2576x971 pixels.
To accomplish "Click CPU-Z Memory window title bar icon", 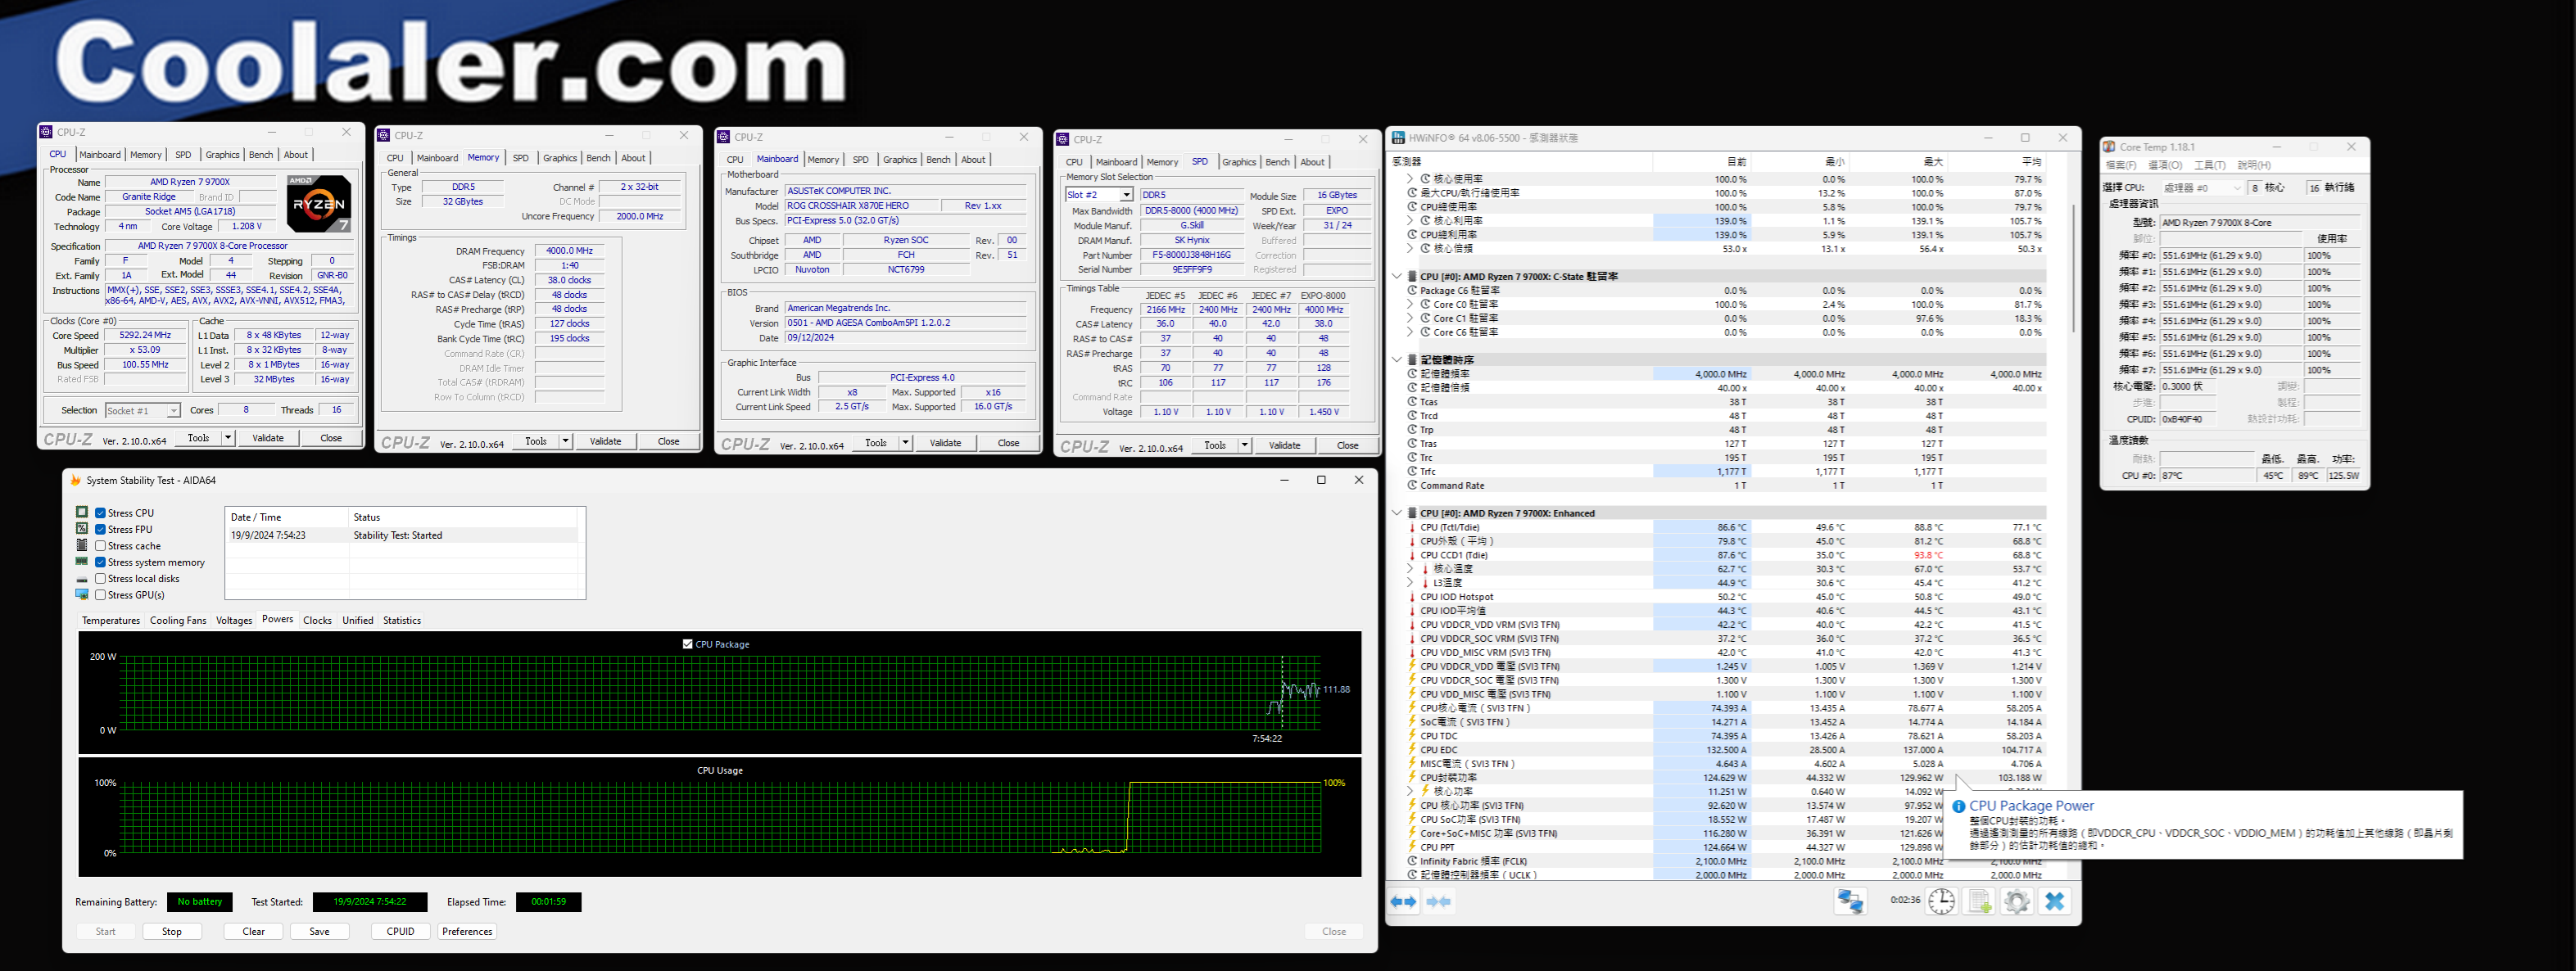I will click(x=383, y=135).
